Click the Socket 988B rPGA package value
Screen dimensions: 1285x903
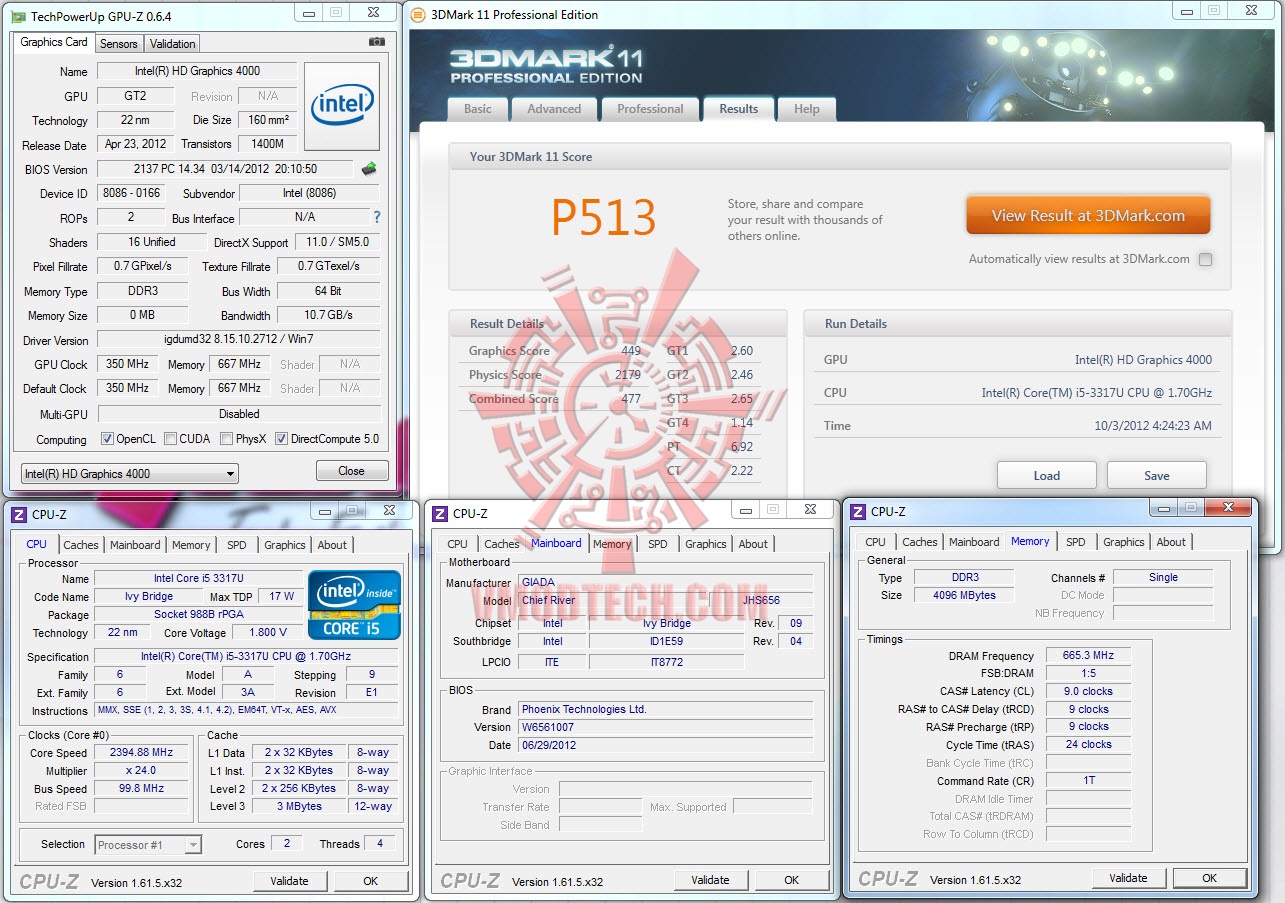coord(198,615)
